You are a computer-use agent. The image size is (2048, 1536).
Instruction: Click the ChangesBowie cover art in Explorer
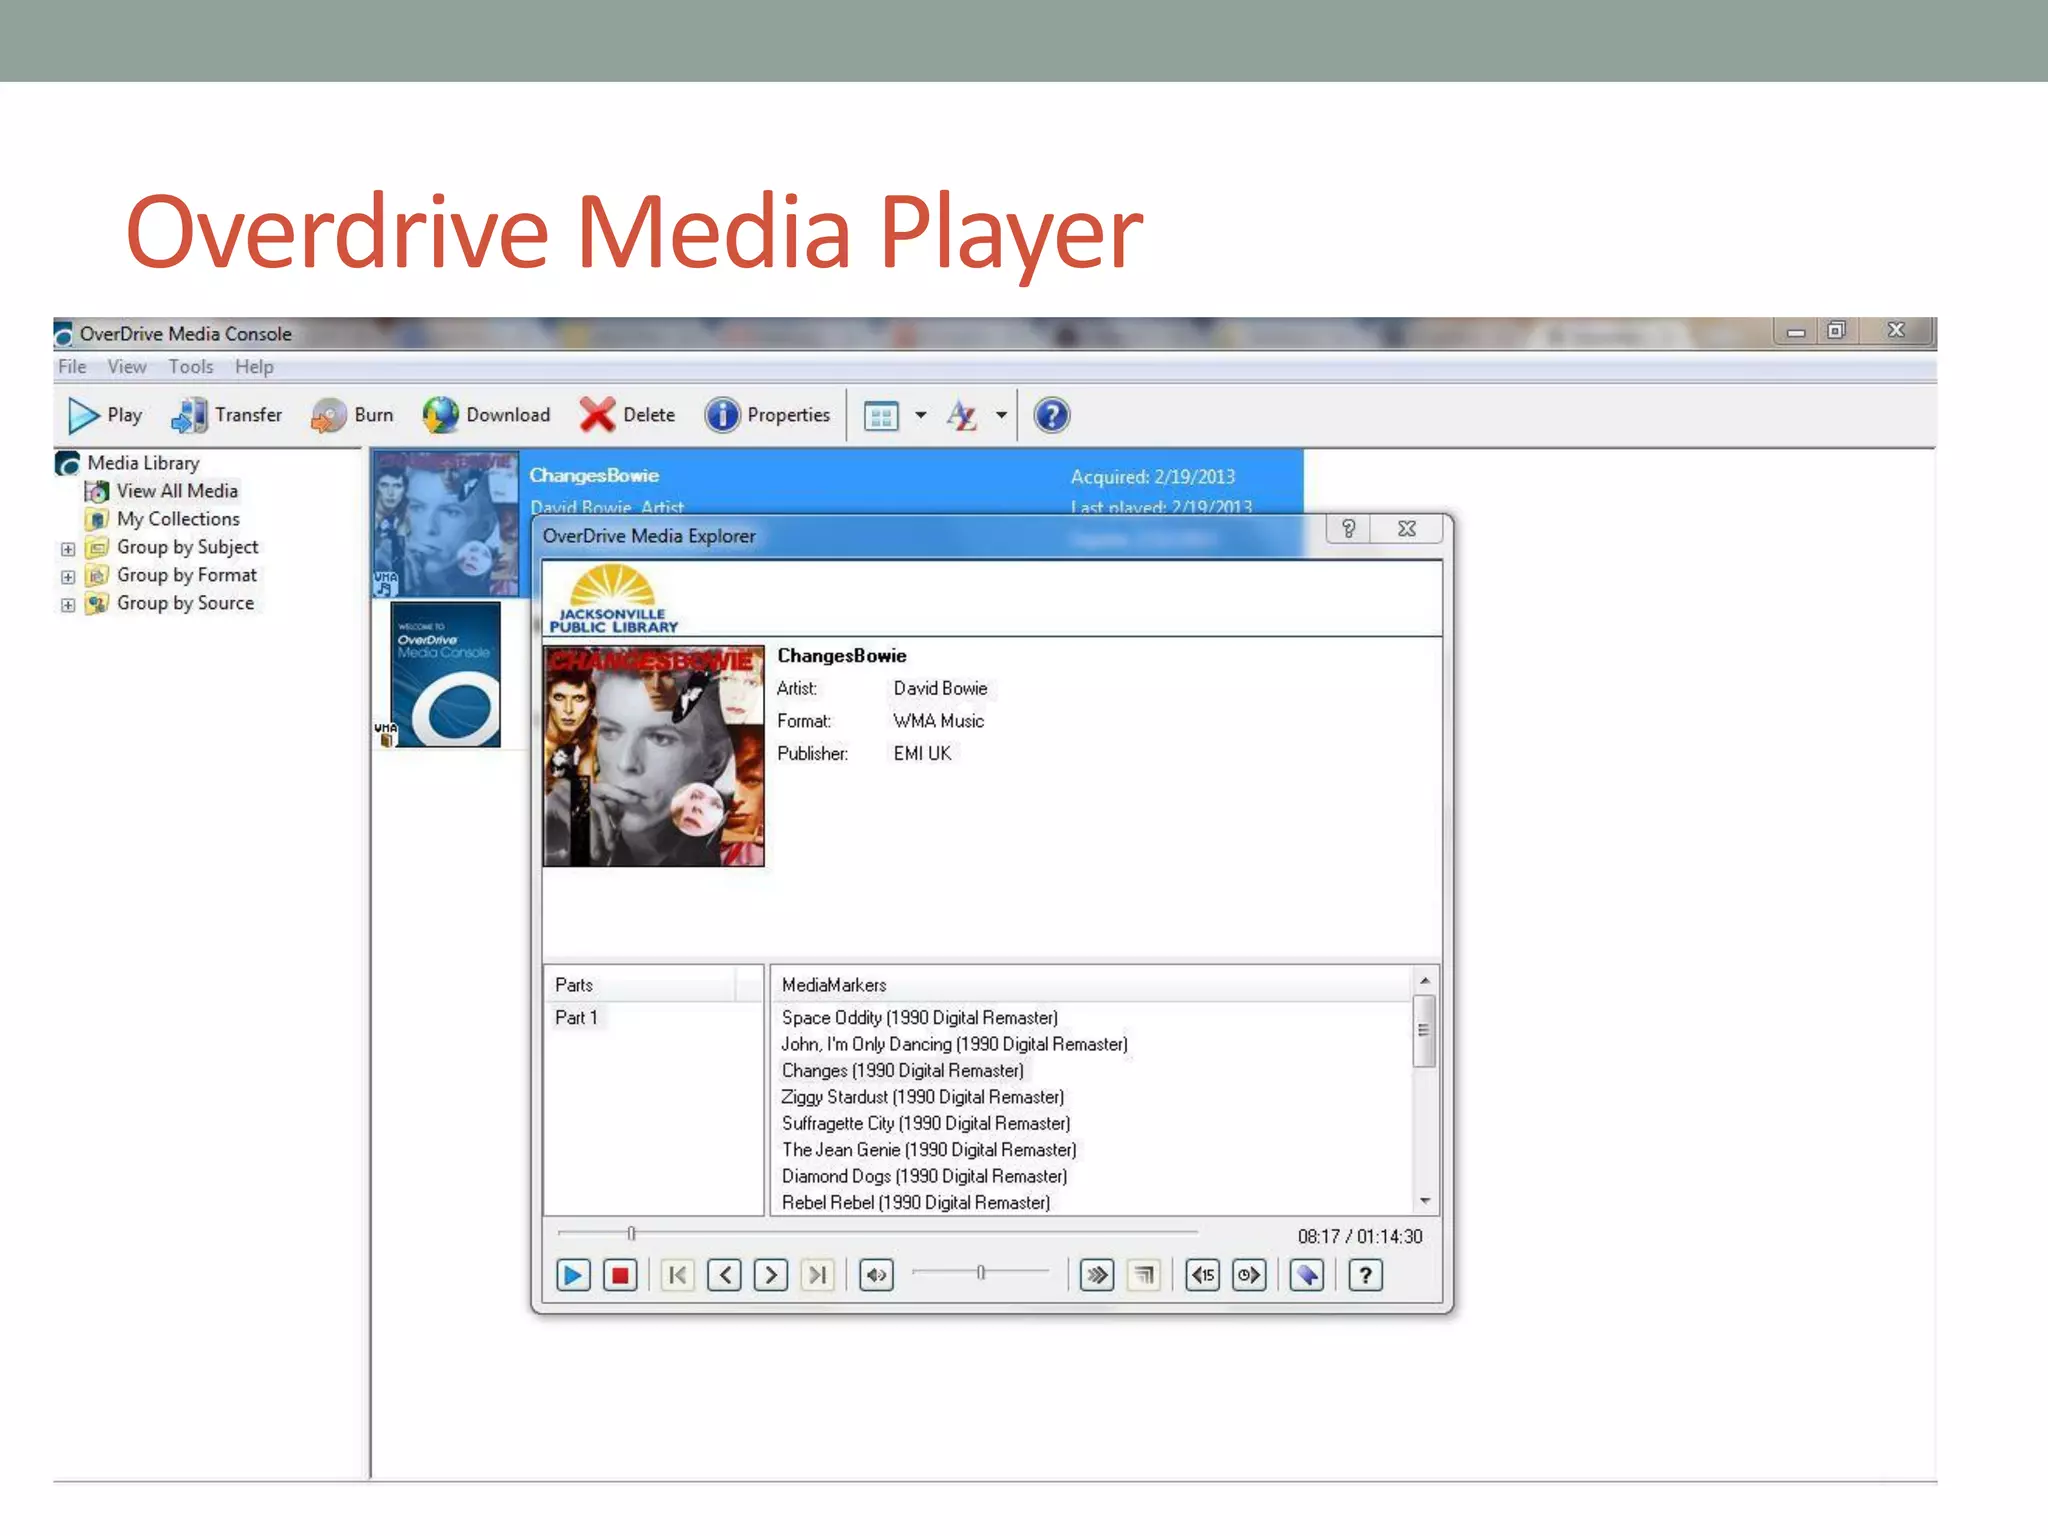click(654, 756)
